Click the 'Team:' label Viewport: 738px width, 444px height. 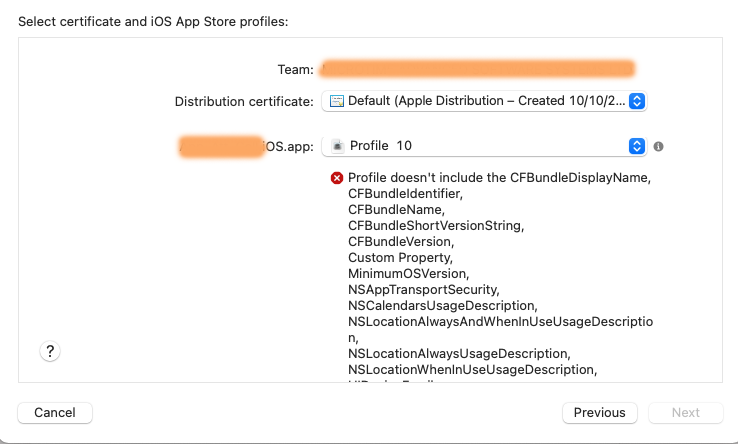[x=295, y=70]
